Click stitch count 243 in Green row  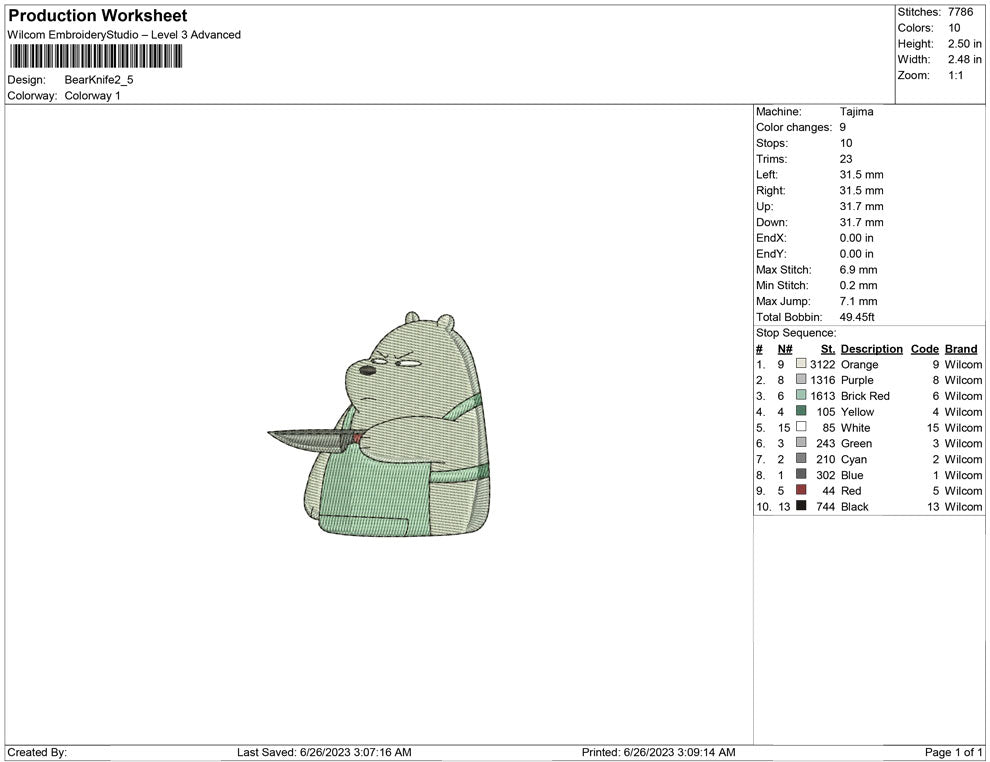point(826,443)
